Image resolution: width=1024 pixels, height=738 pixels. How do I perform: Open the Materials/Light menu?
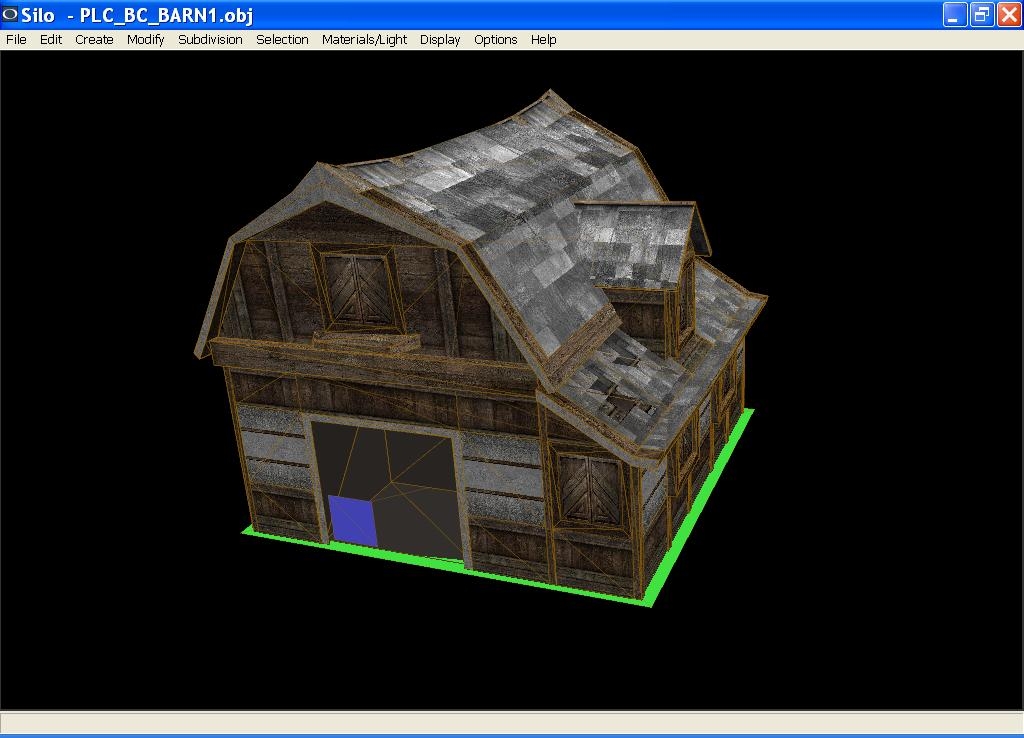(364, 40)
